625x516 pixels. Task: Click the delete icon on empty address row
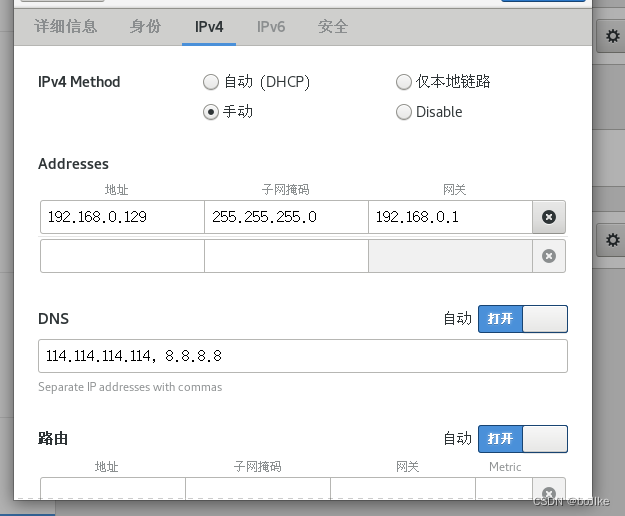[x=548, y=256]
